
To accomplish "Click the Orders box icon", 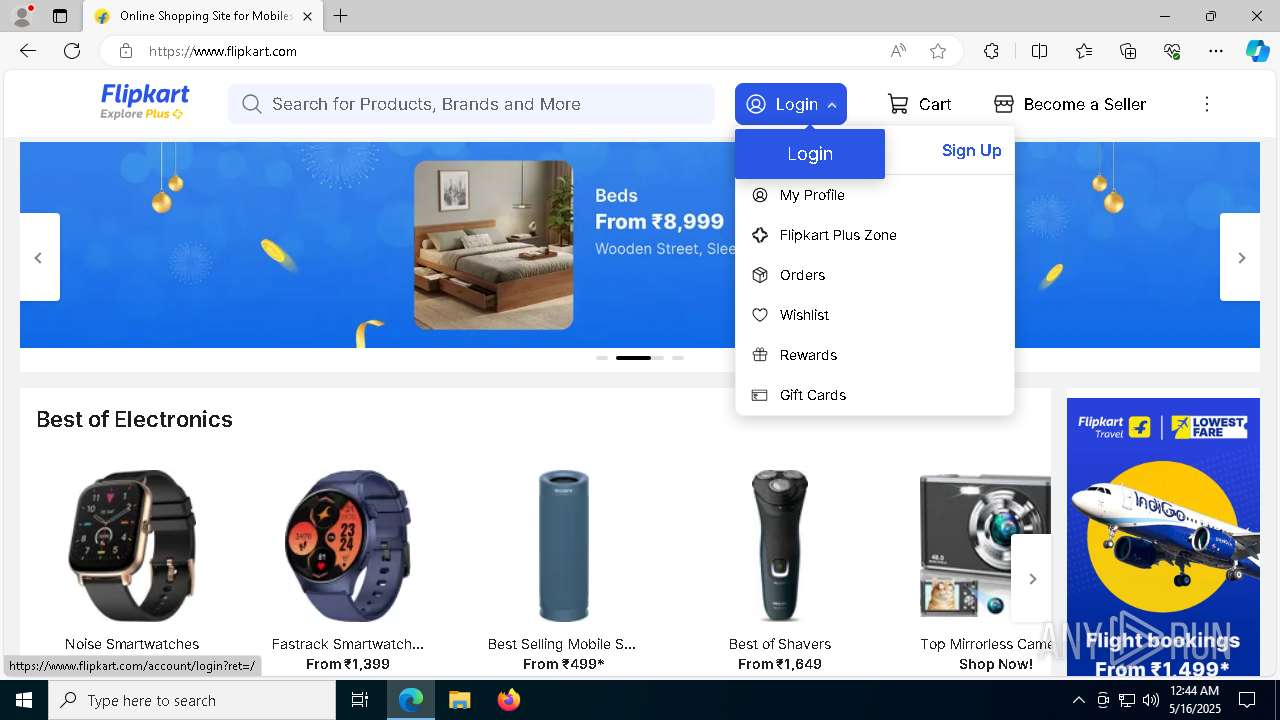I will point(760,275).
